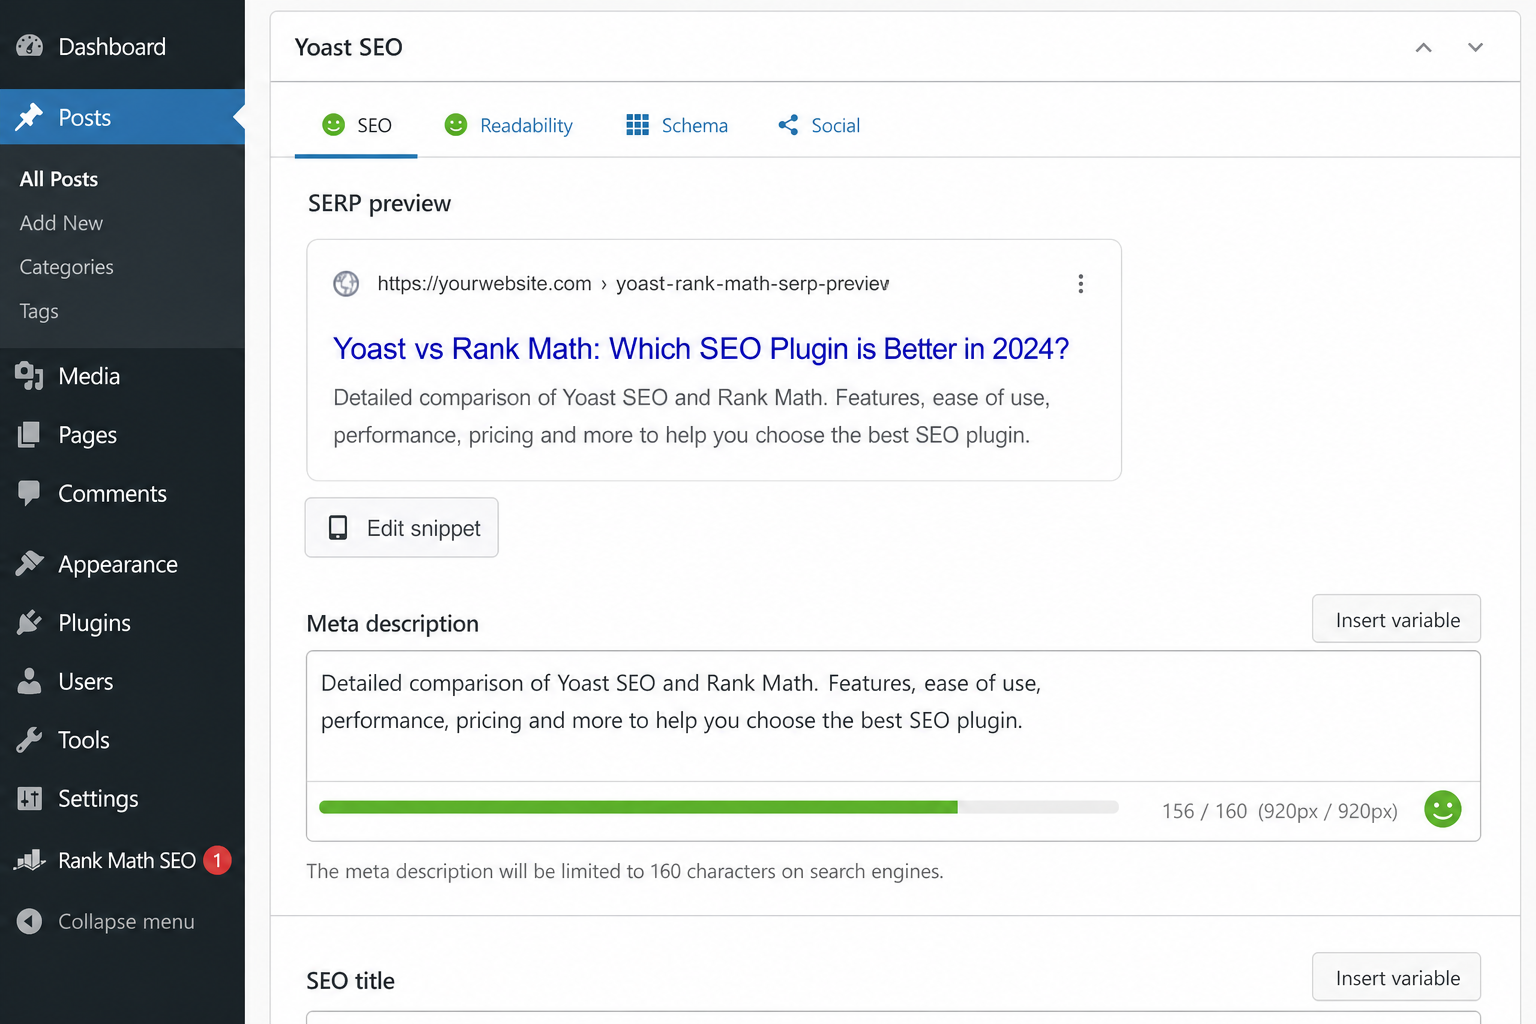Click the Collapse menu arrow icon
The image size is (1536, 1024).
[30, 921]
